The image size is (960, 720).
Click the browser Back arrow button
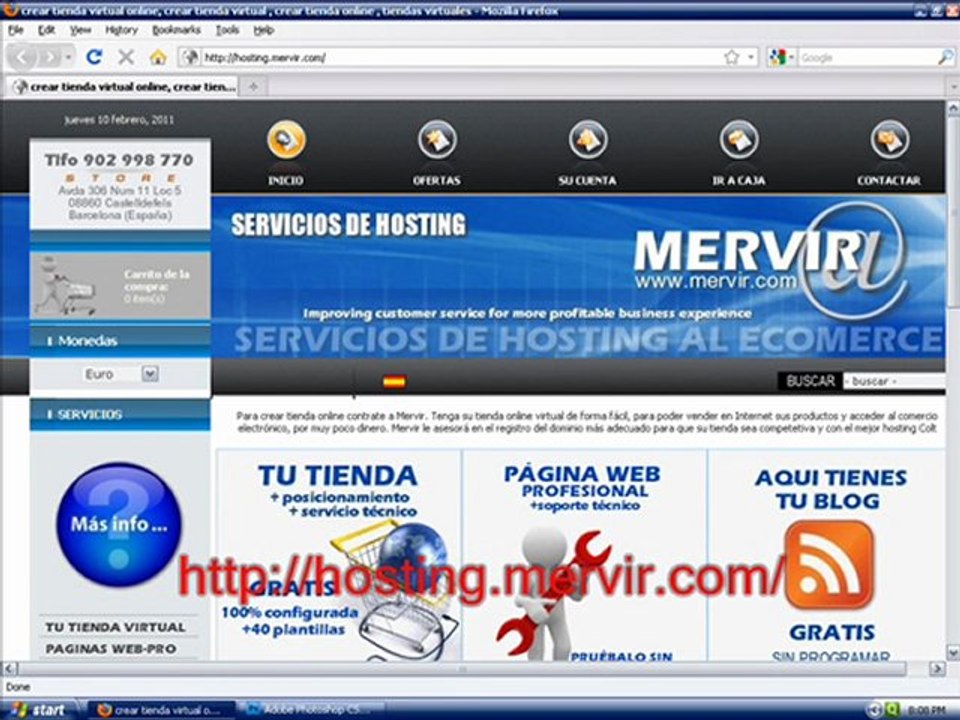22,58
